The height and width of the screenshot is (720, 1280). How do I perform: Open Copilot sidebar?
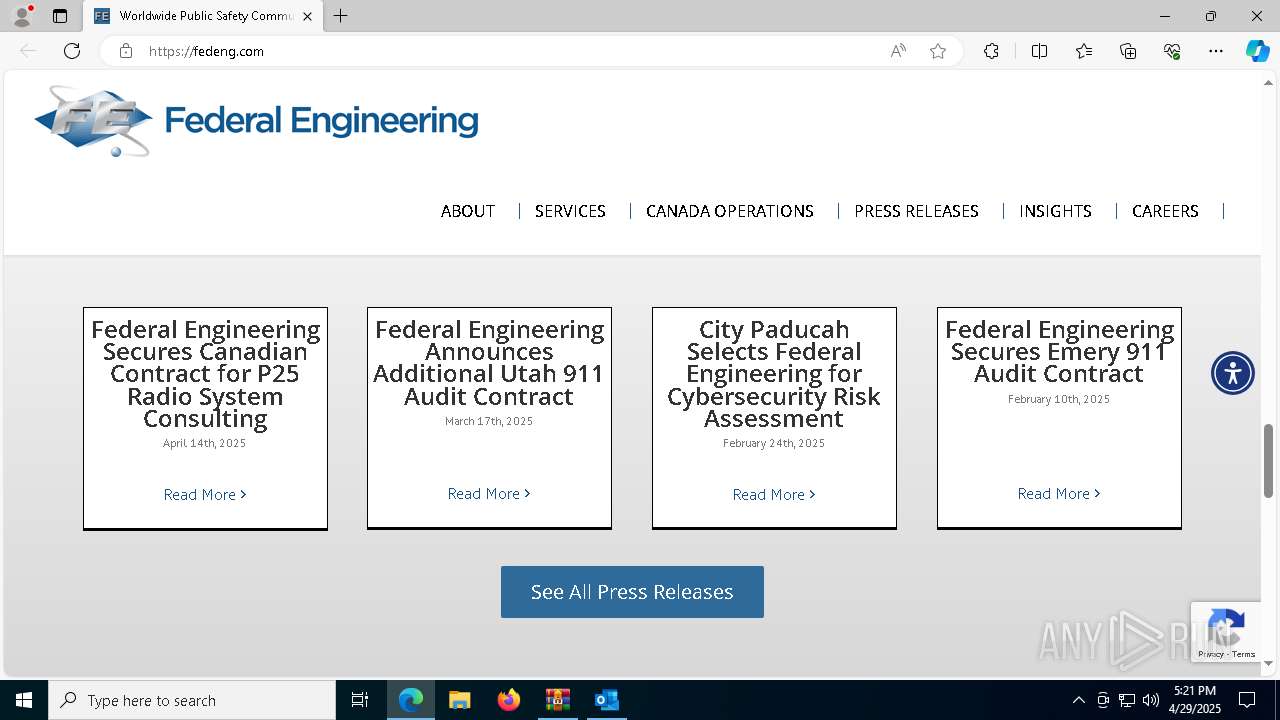click(x=1257, y=51)
